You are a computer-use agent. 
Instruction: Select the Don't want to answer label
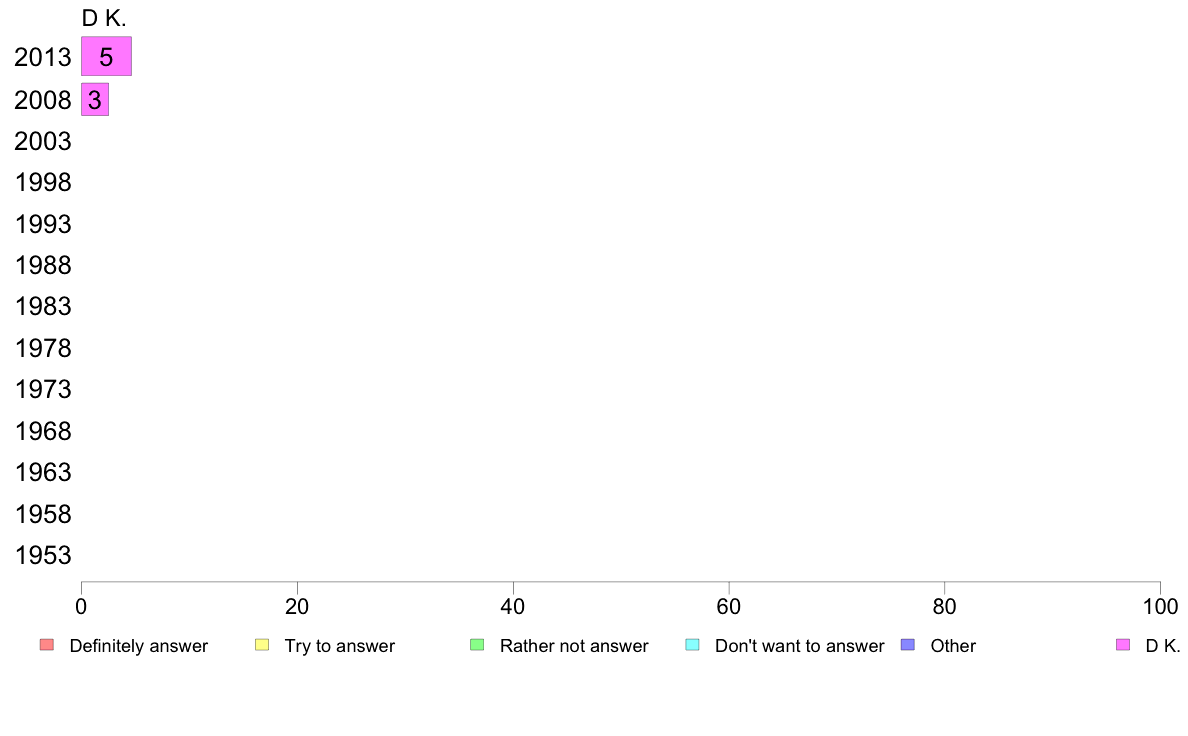pos(799,646)
